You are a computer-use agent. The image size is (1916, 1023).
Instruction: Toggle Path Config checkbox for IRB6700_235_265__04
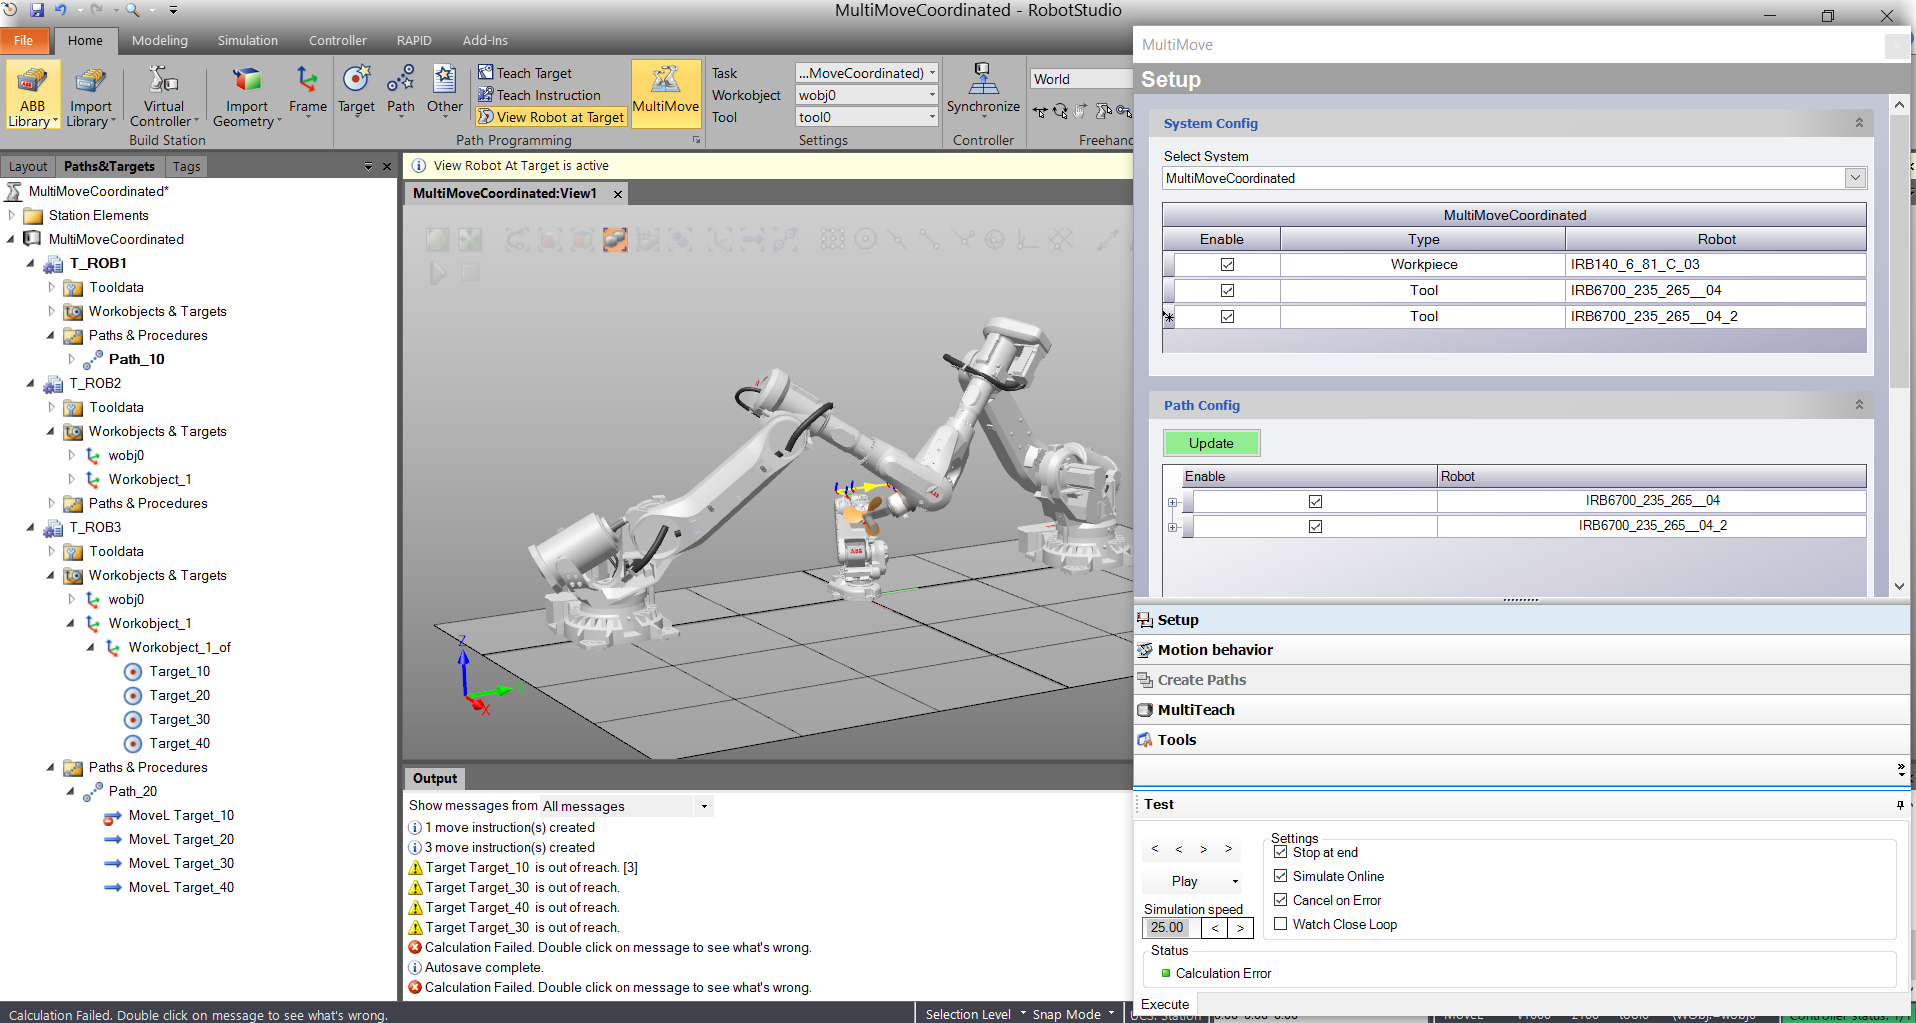pyautogui.click(x=1315, y=501)
